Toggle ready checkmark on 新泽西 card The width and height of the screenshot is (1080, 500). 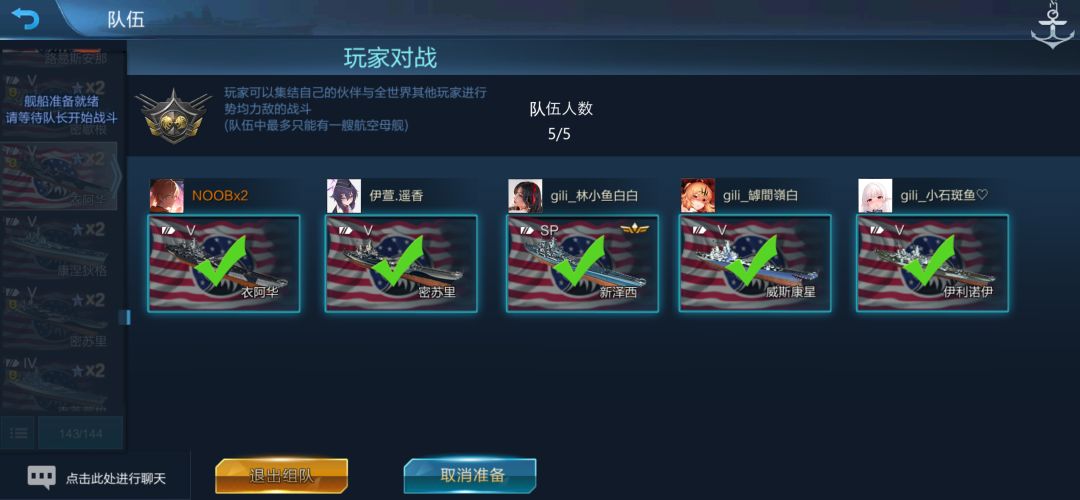click(x=577, y=262)
